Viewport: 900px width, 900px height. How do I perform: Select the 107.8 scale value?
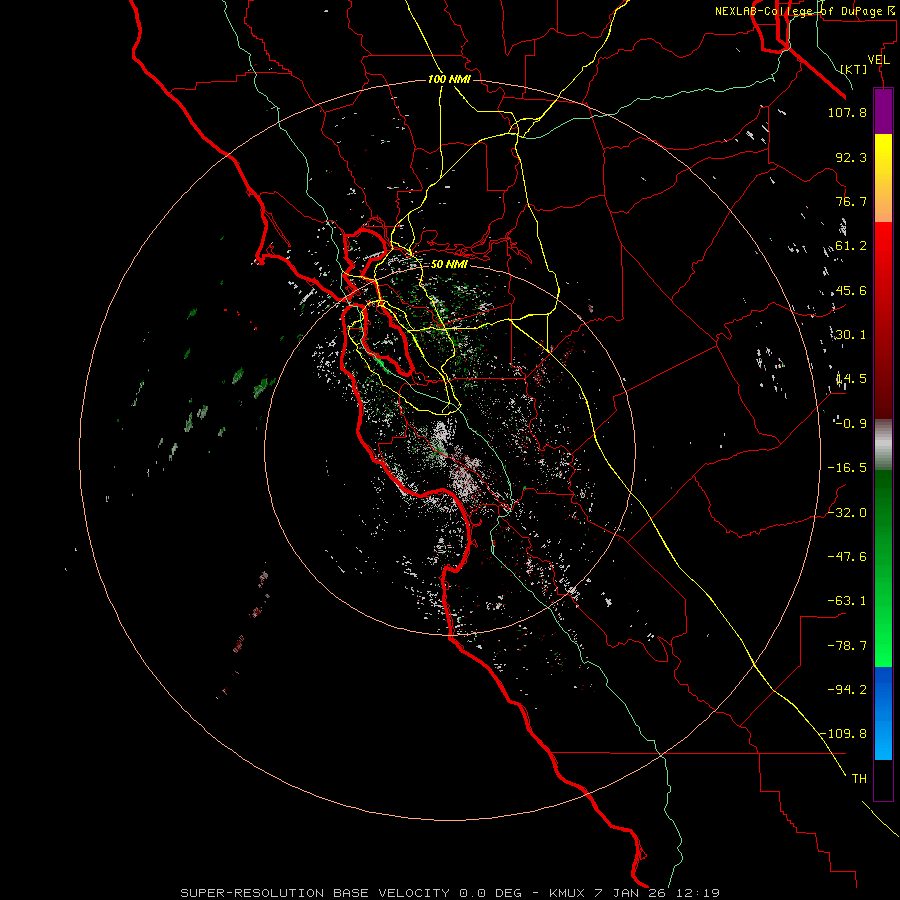[847, 112]
